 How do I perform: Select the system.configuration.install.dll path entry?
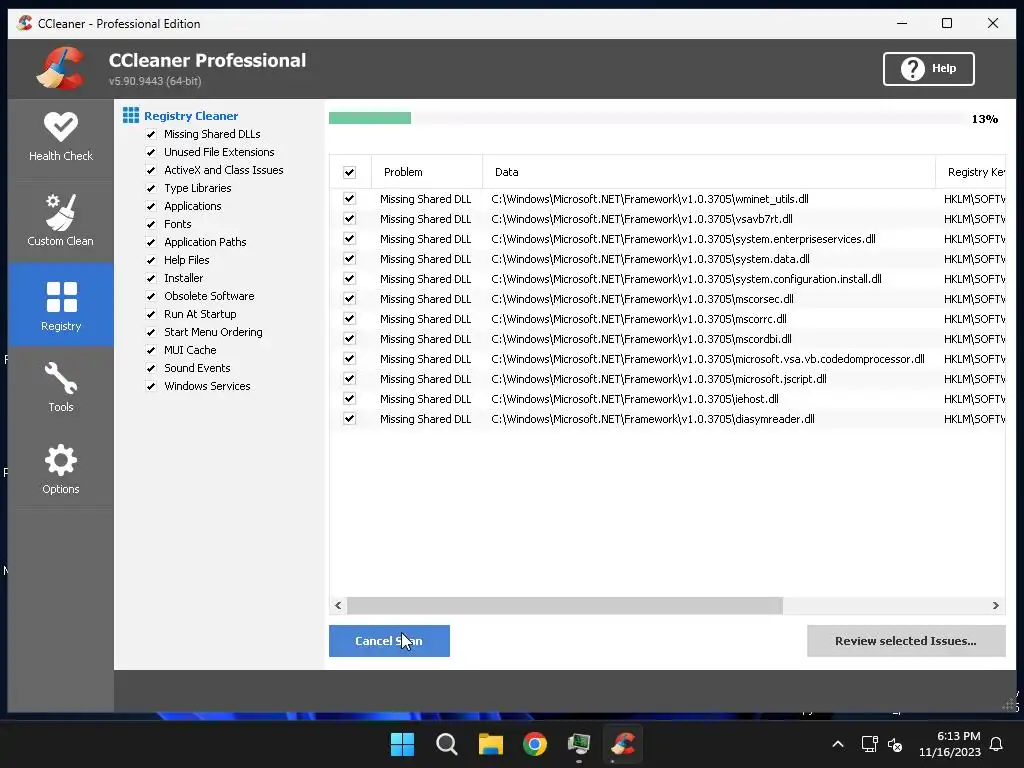tap(686, 279)
